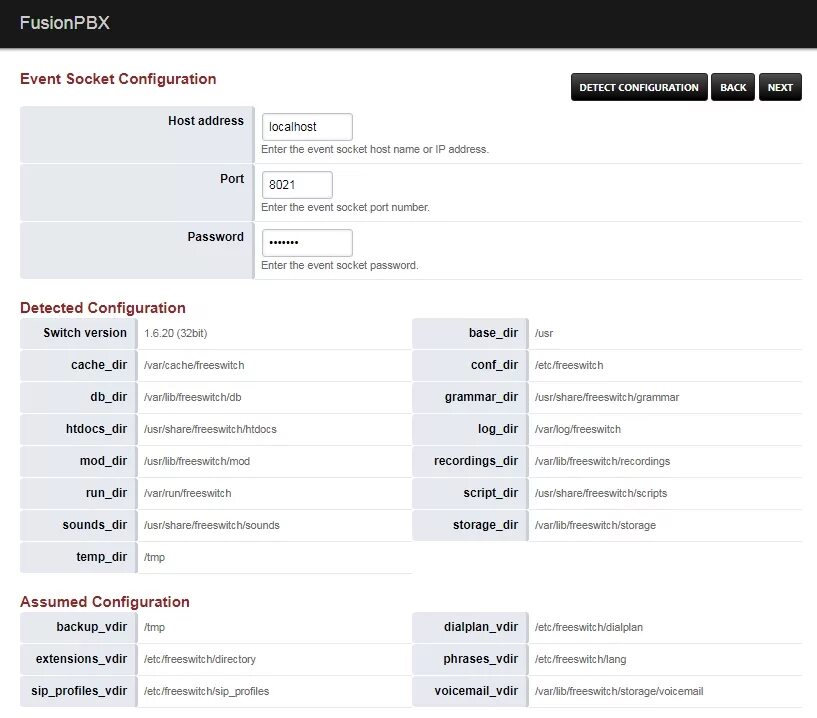817x718 pixels.
Task: Click the backup_vdir /tmp value
Action: pyautogui.click(x=154, y=627)
